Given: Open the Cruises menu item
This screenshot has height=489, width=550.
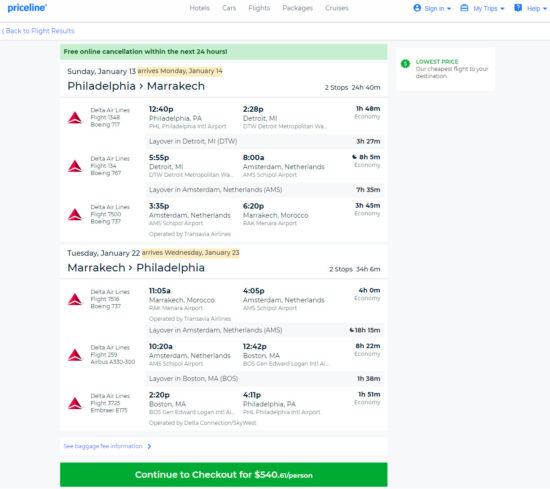Looking at the screenshot, I should point(336,8).
